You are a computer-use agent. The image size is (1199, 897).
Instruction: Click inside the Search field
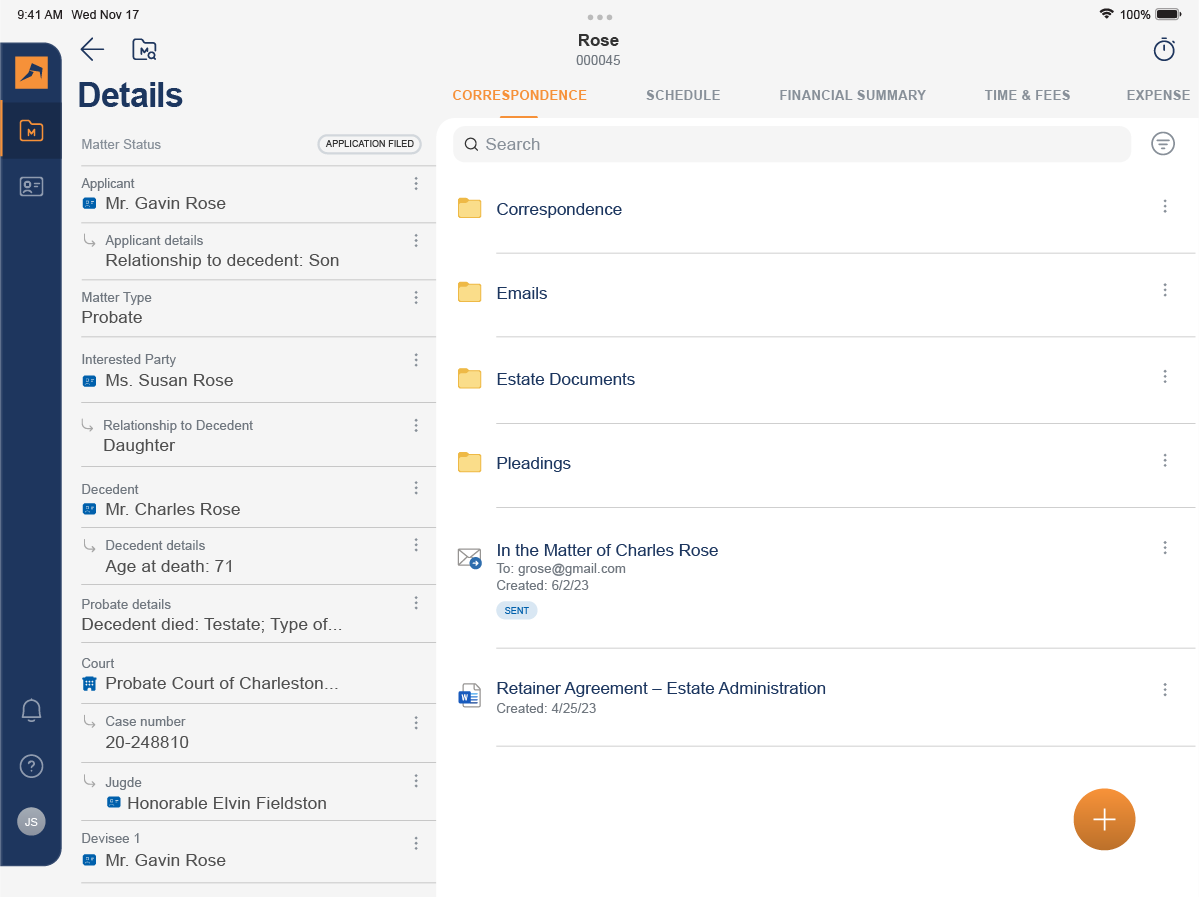point(792,144)
